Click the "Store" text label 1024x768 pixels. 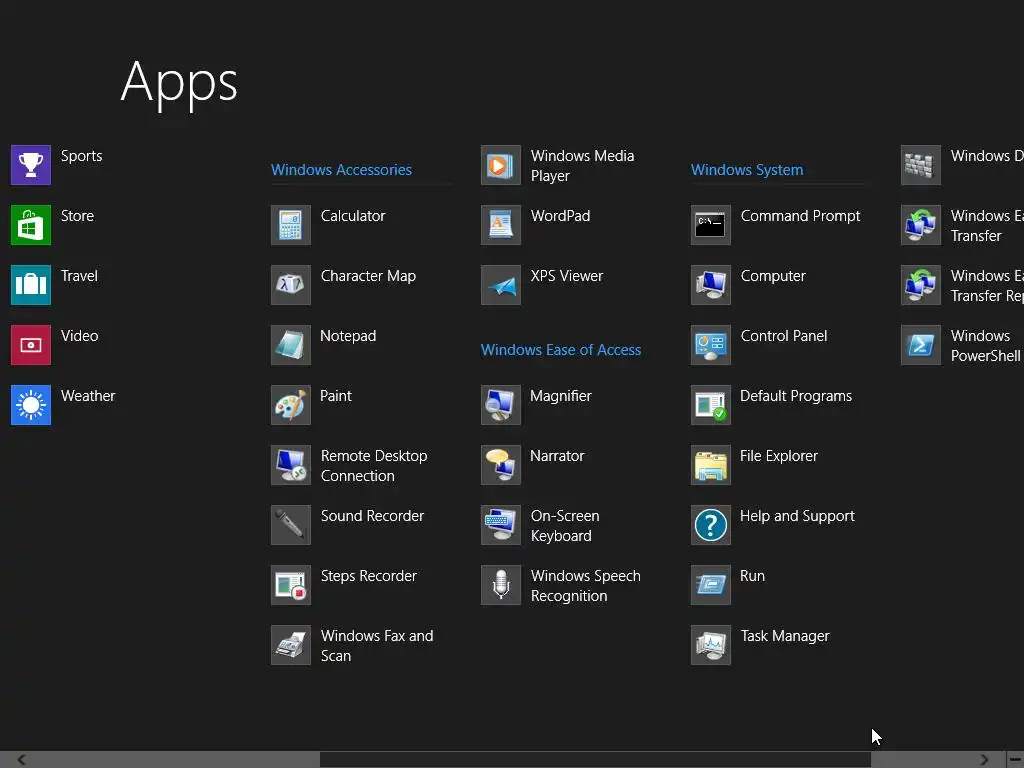click(x=77, y=216)
